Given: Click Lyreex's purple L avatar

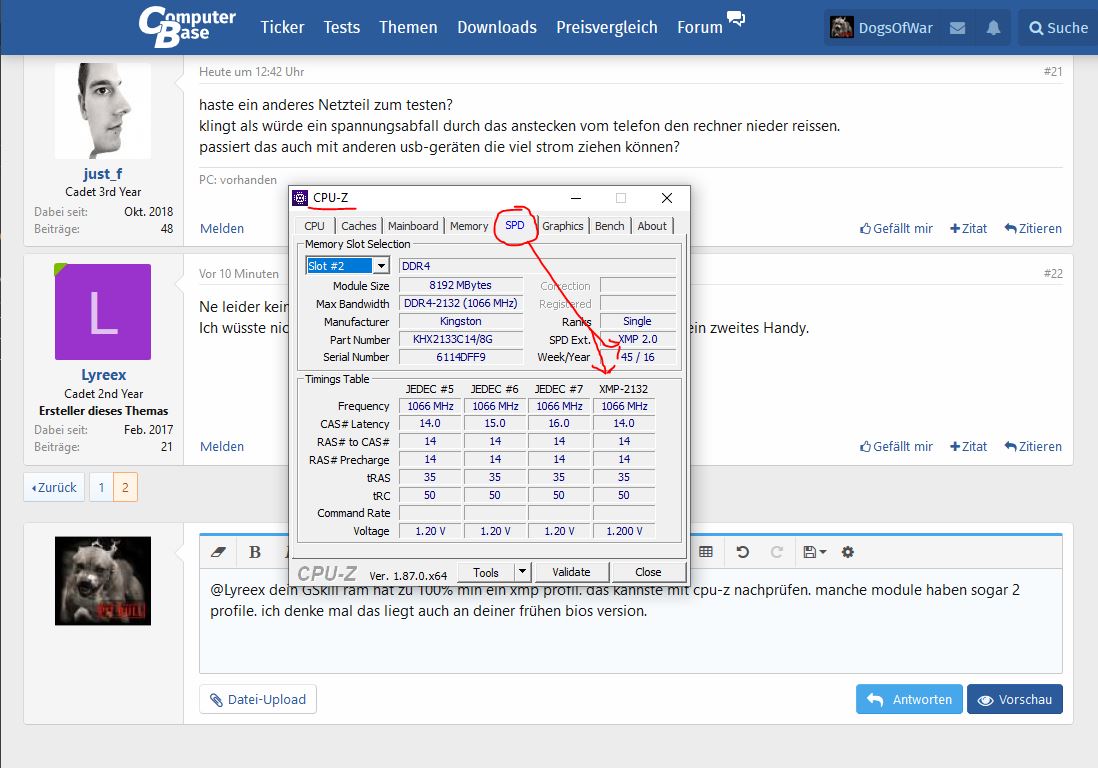Looking at the screenshot, I should (x=103, y=312).
